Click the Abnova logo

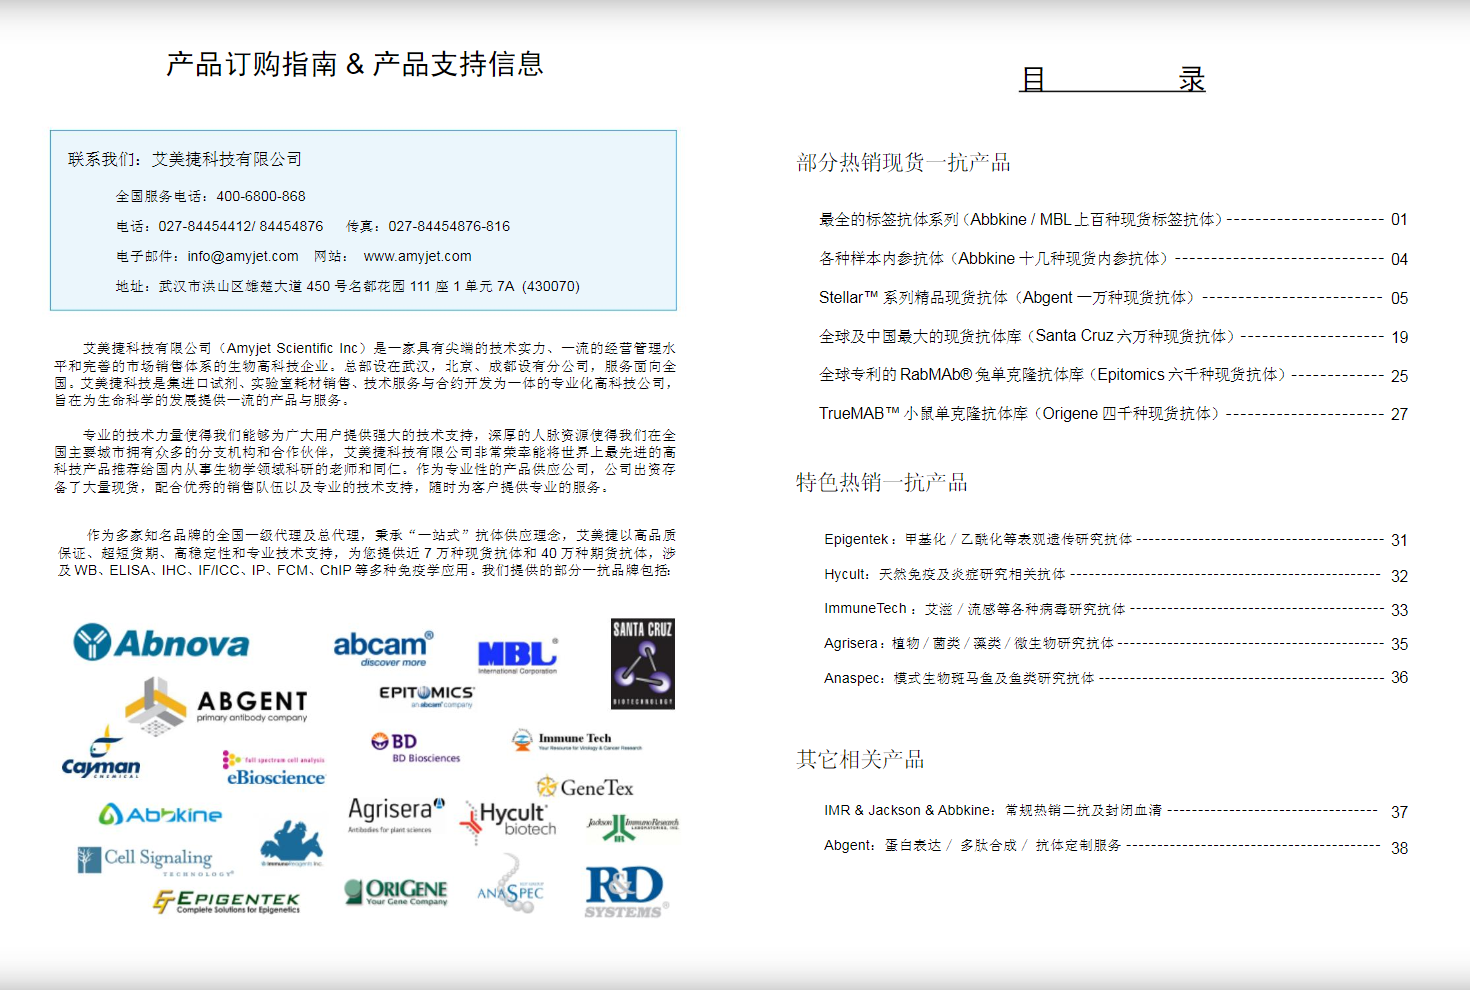point(160,643)
